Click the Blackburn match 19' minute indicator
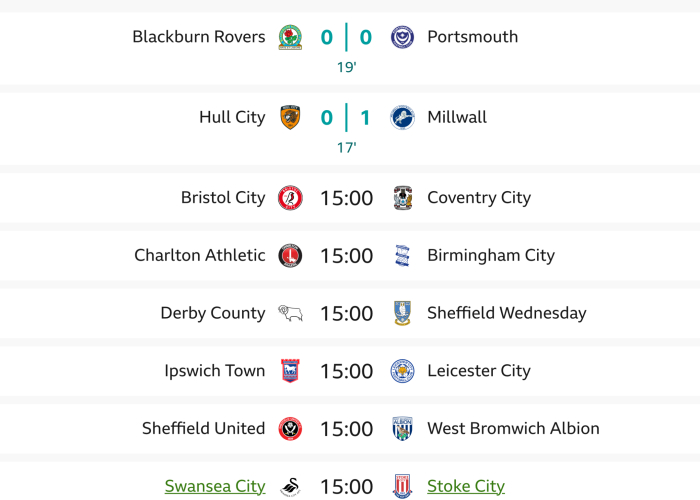Viewport: 700px width, 500px height. [346, 68]
